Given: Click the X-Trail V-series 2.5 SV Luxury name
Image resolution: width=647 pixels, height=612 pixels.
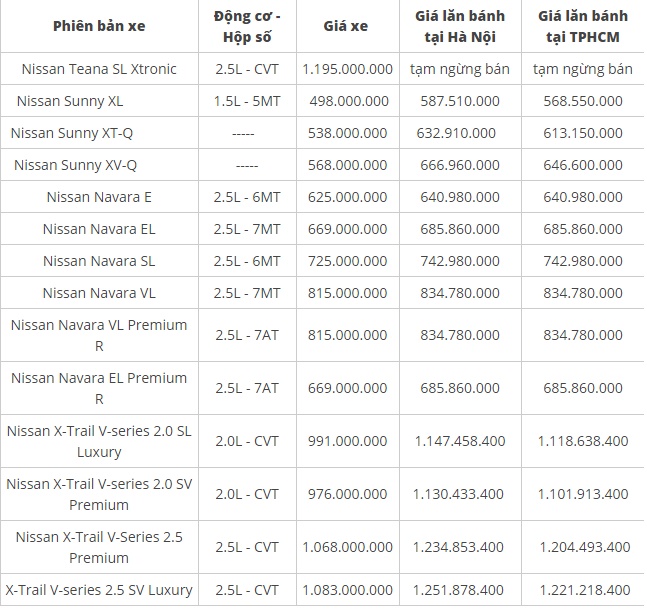Looking at the screenshot, I should pos(99,589).
